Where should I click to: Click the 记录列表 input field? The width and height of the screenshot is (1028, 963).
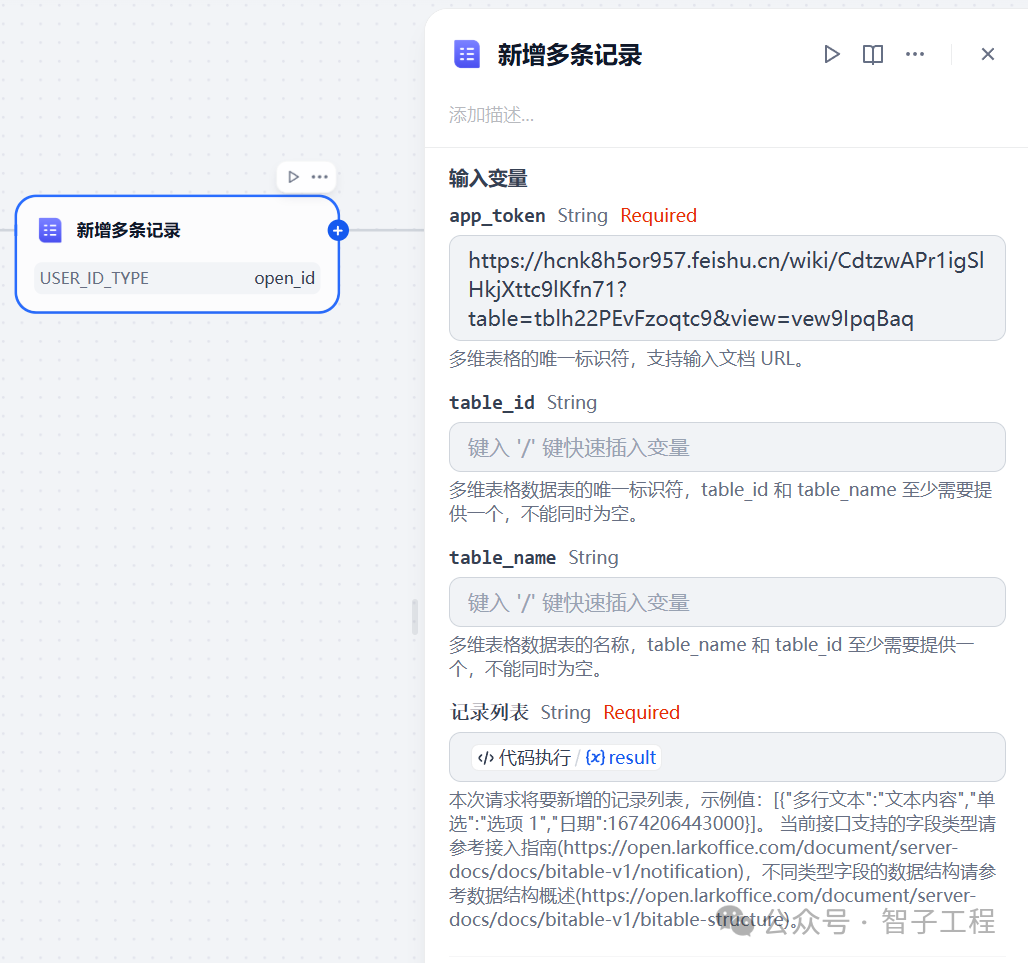point(727,757)
